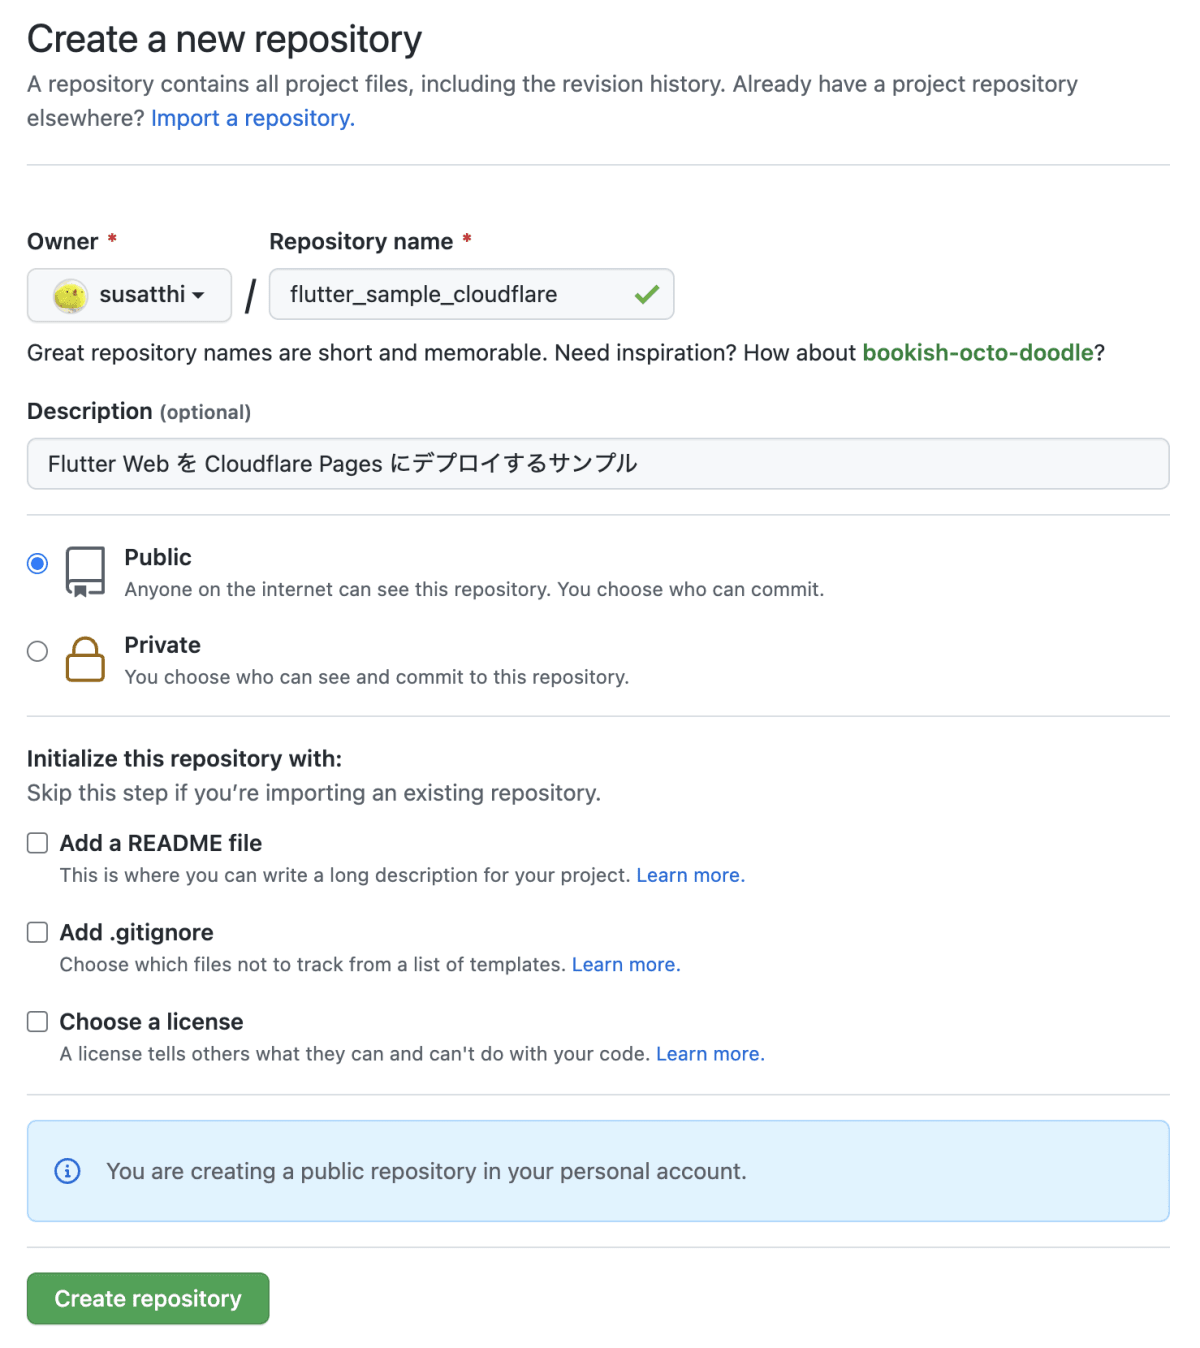Click the Public repository book icon
1200x1348 pixels.
(86, 570)
